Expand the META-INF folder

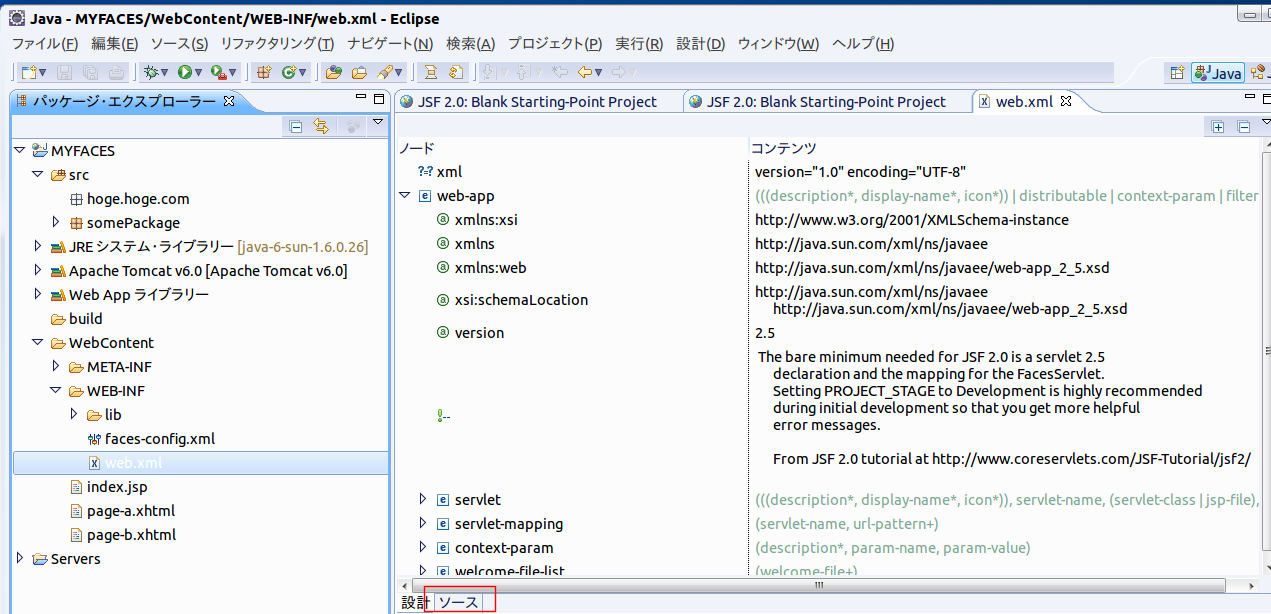pyautogui.click(x=56, y=366)
